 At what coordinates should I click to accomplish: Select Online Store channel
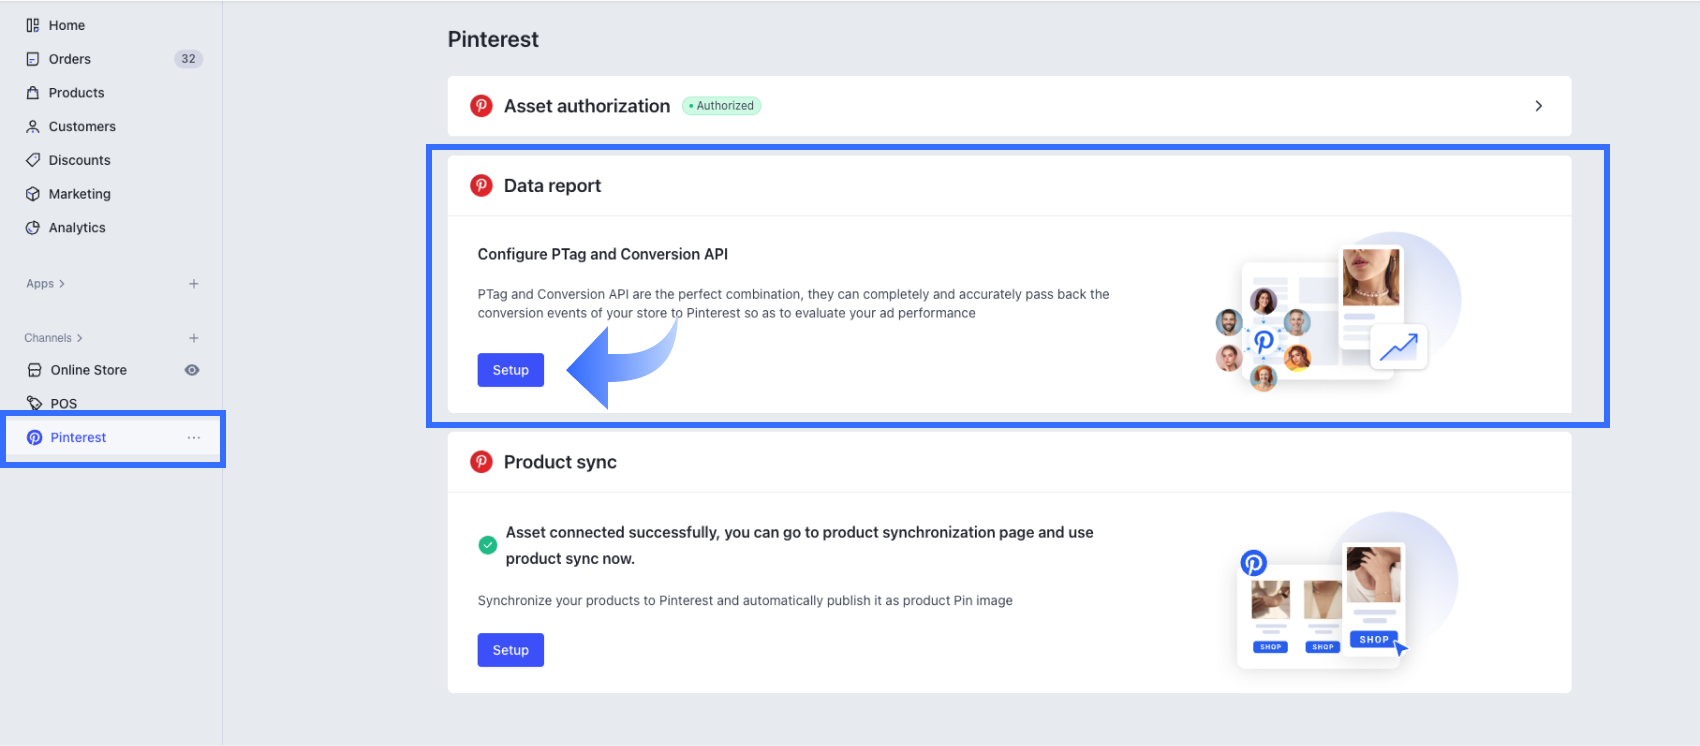[89, 370]
